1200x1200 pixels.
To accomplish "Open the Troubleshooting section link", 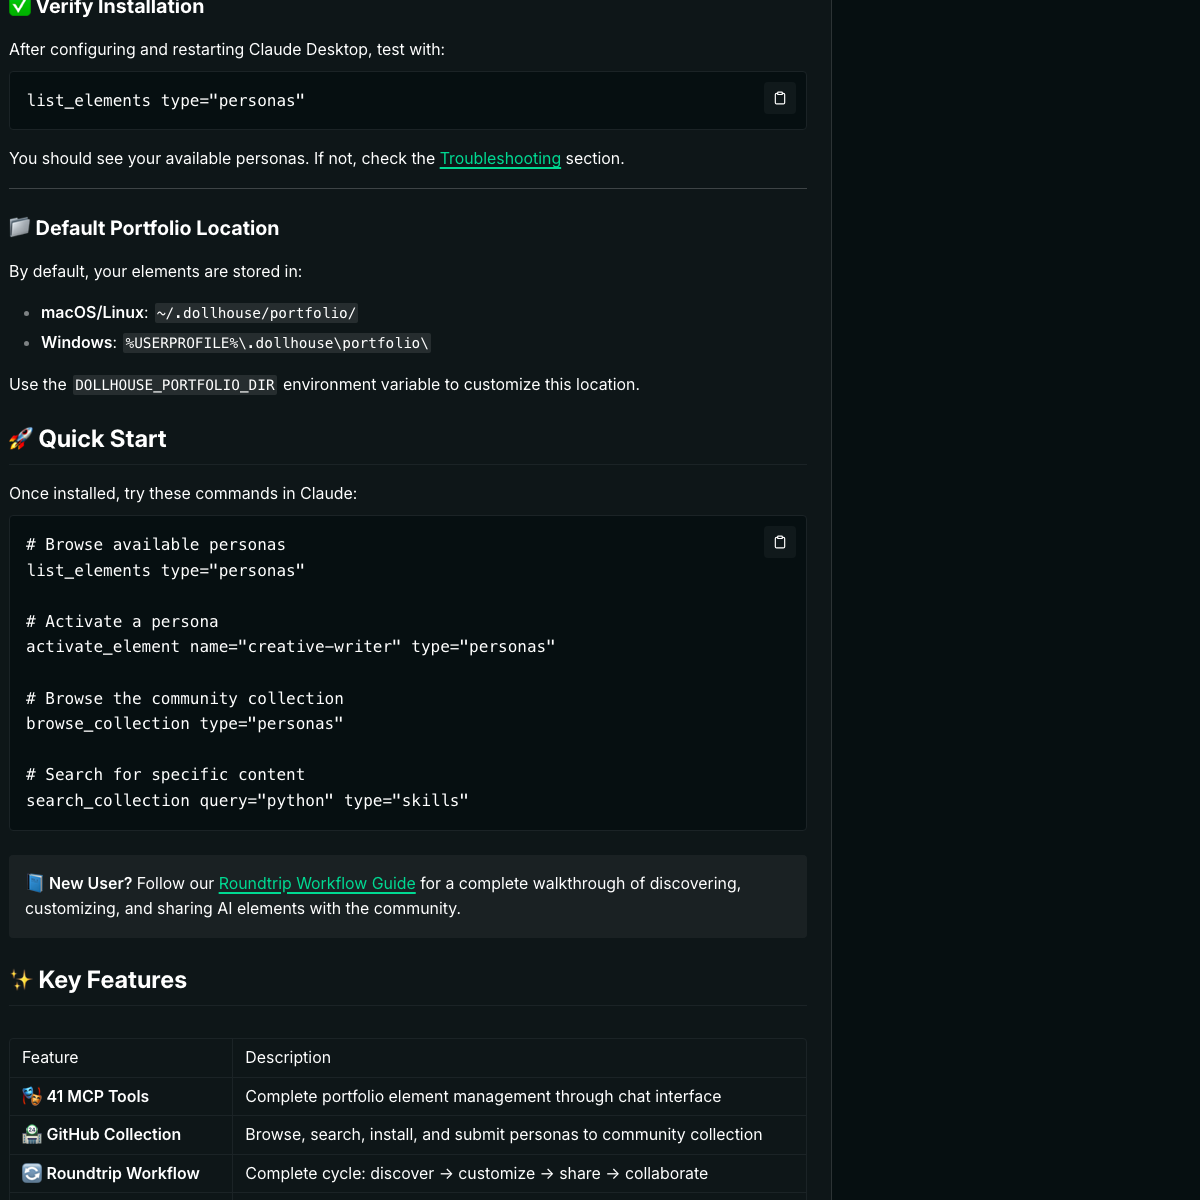I will (500, 158).
